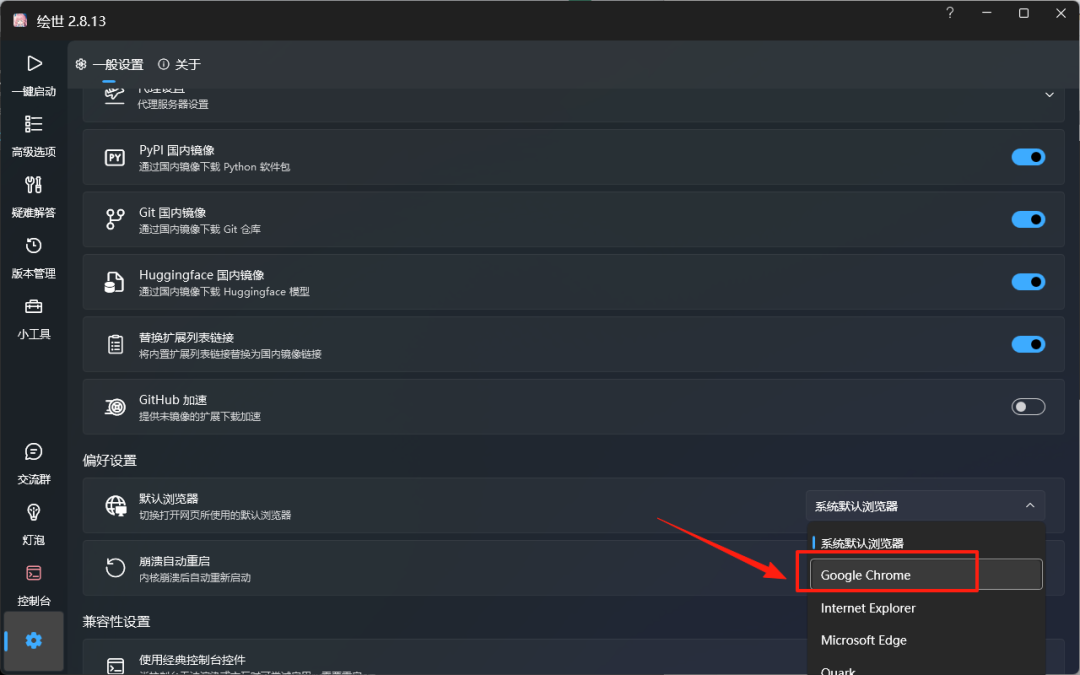Click the help question mark button
The image size is (1080, 675).
pyautogui.click(x=950, y=13)
